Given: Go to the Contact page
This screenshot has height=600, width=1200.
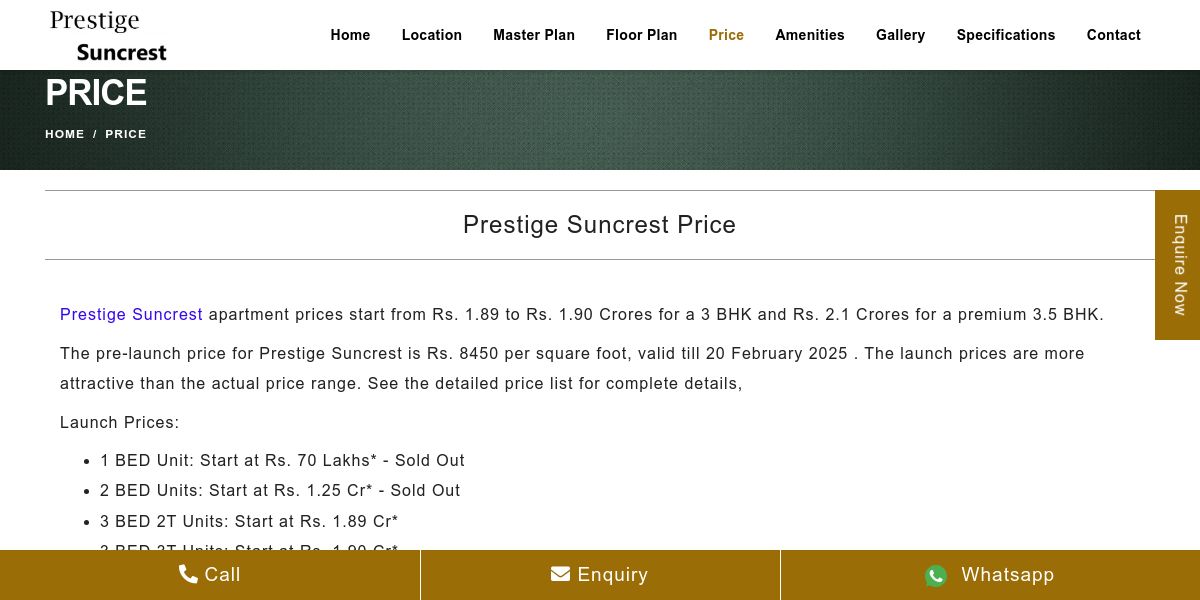Looking at the screenshot, I should coord(1114,35).
